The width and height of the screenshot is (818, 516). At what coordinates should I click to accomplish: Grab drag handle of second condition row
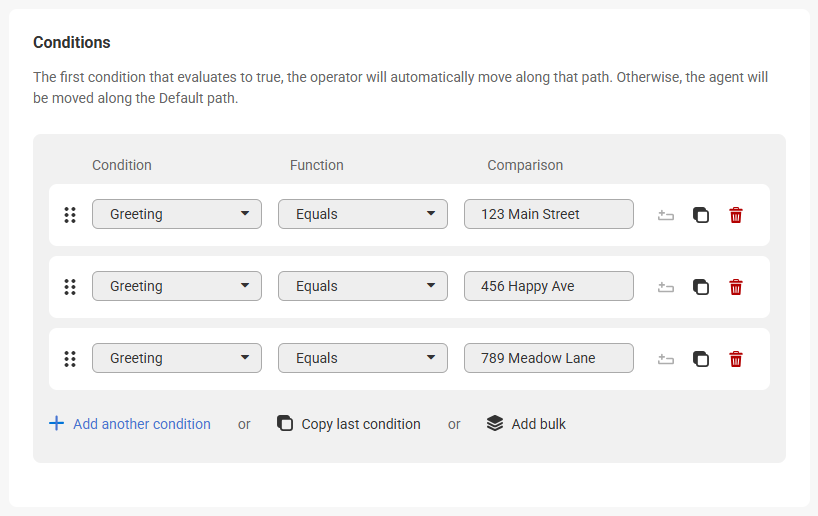[70, 287]
